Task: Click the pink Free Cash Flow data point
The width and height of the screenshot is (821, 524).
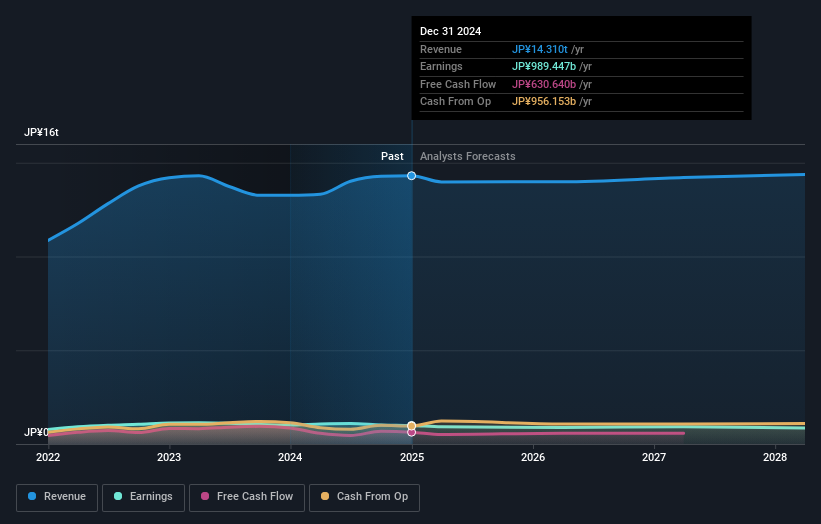Action: (x=412, y=432)
